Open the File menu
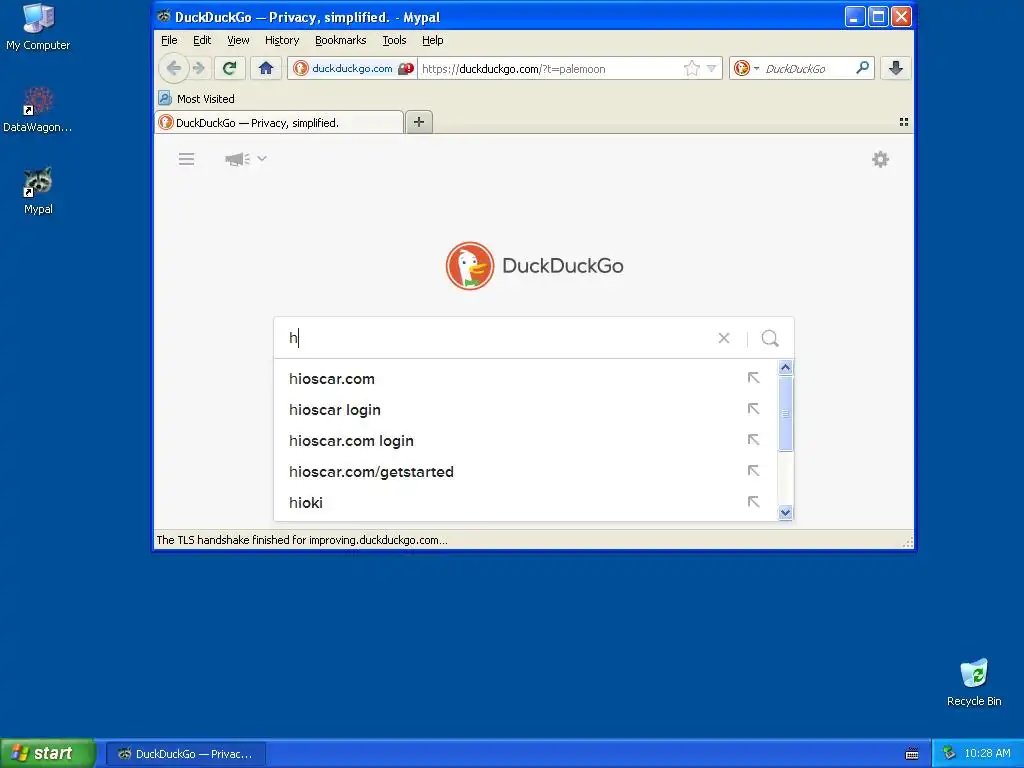Viewport: 1024px width, 768px height. (169, 40)
